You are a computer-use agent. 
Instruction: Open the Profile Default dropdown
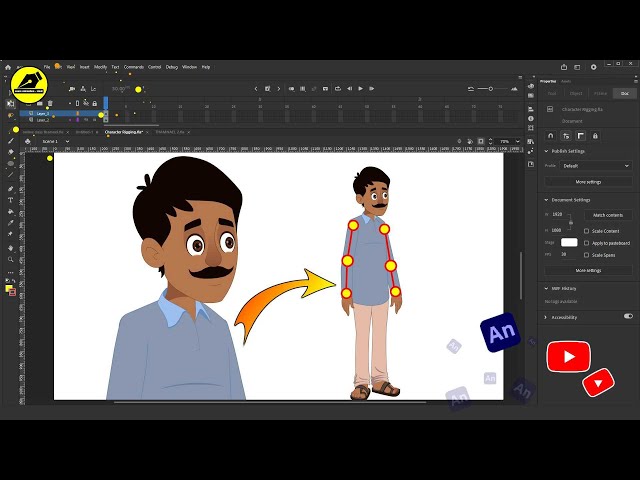coord(596,166)
